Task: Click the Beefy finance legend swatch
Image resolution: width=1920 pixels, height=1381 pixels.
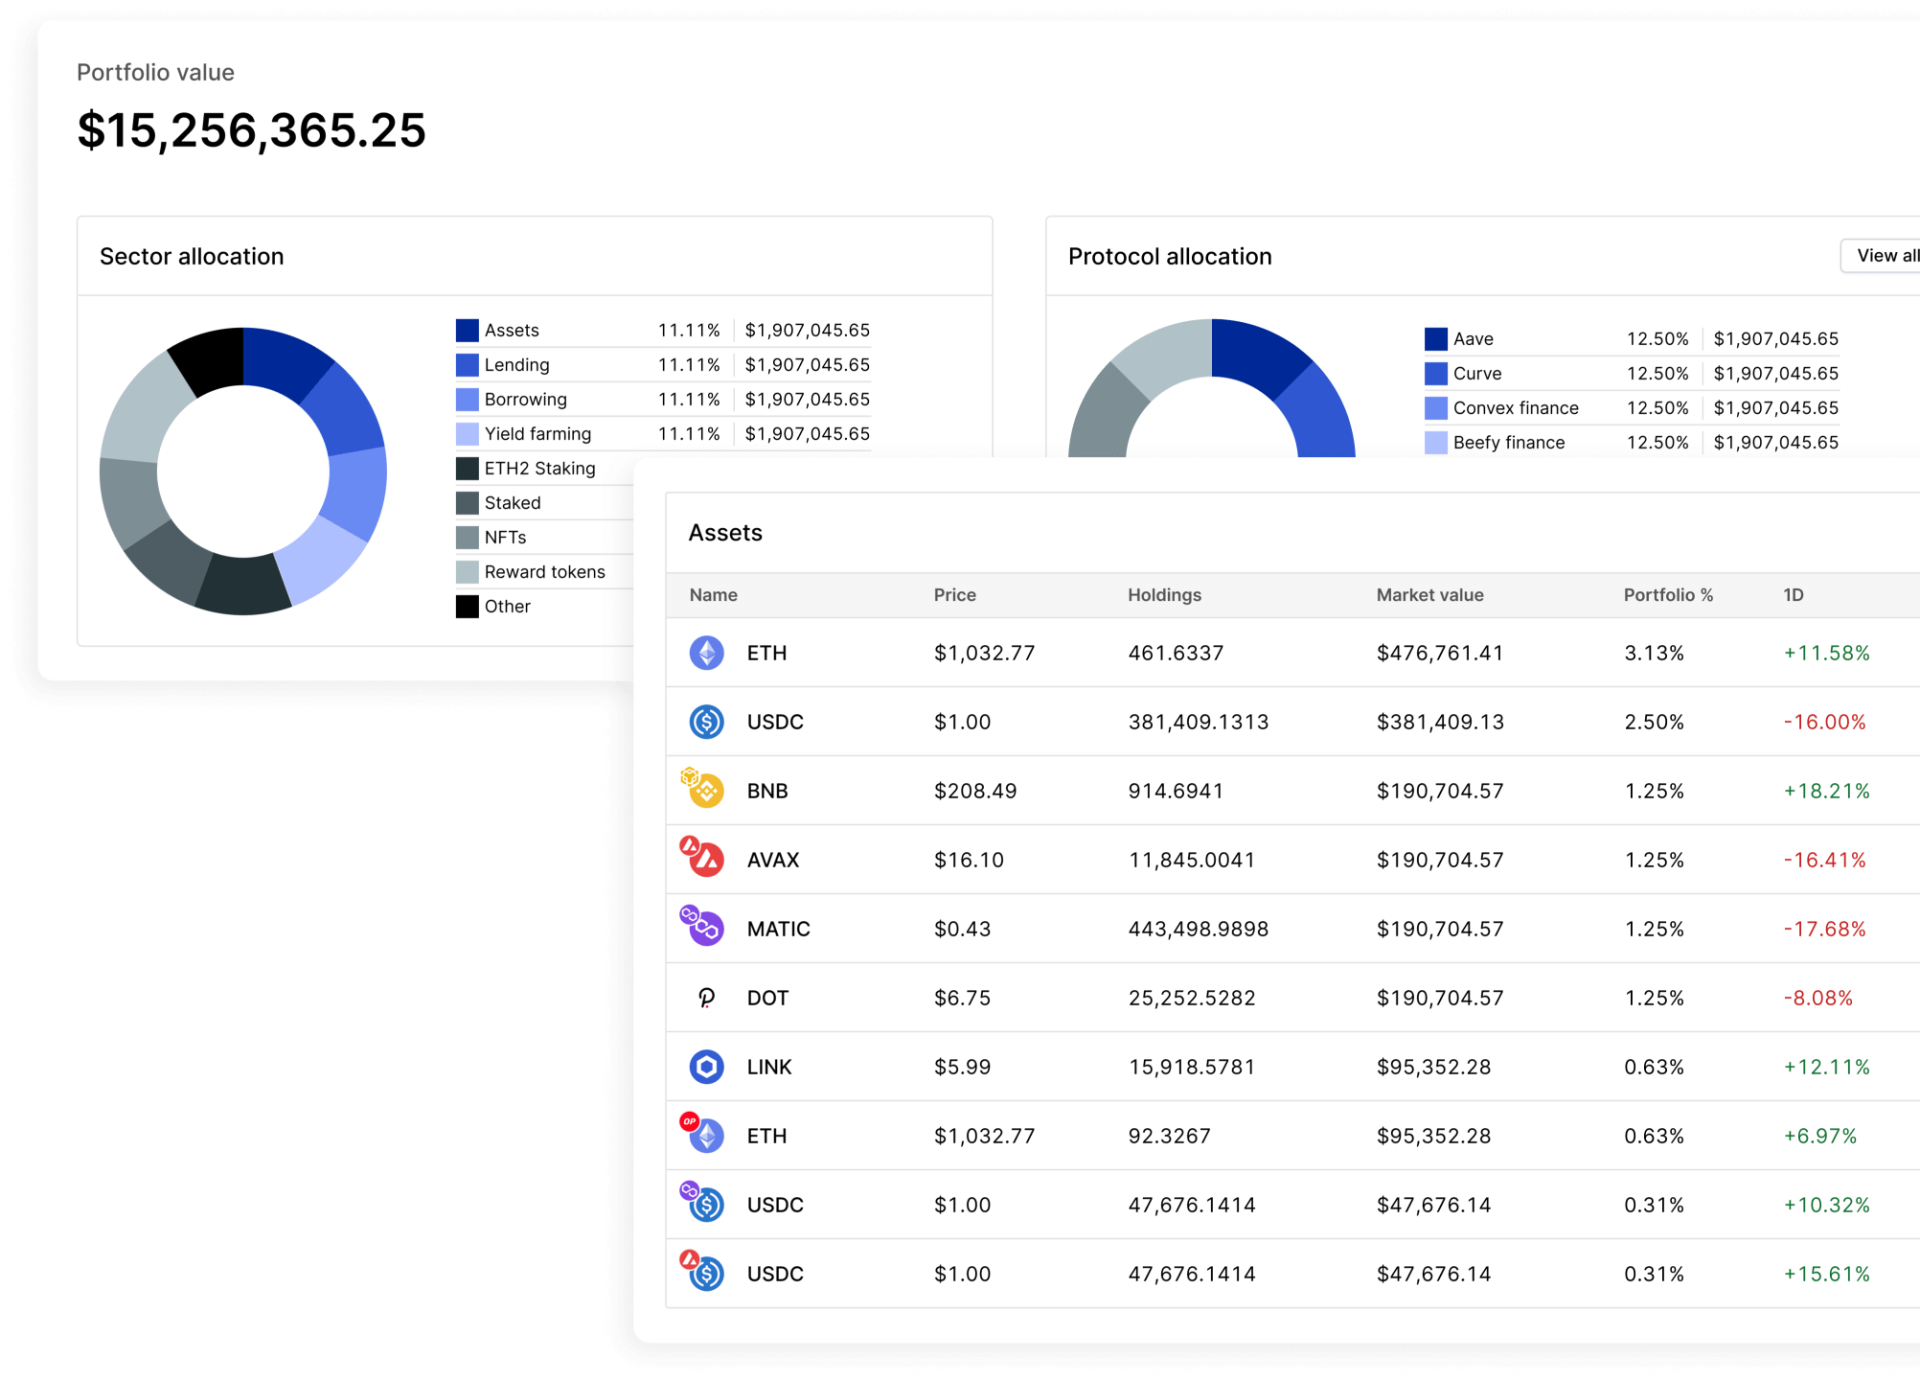Action: 1436,442
